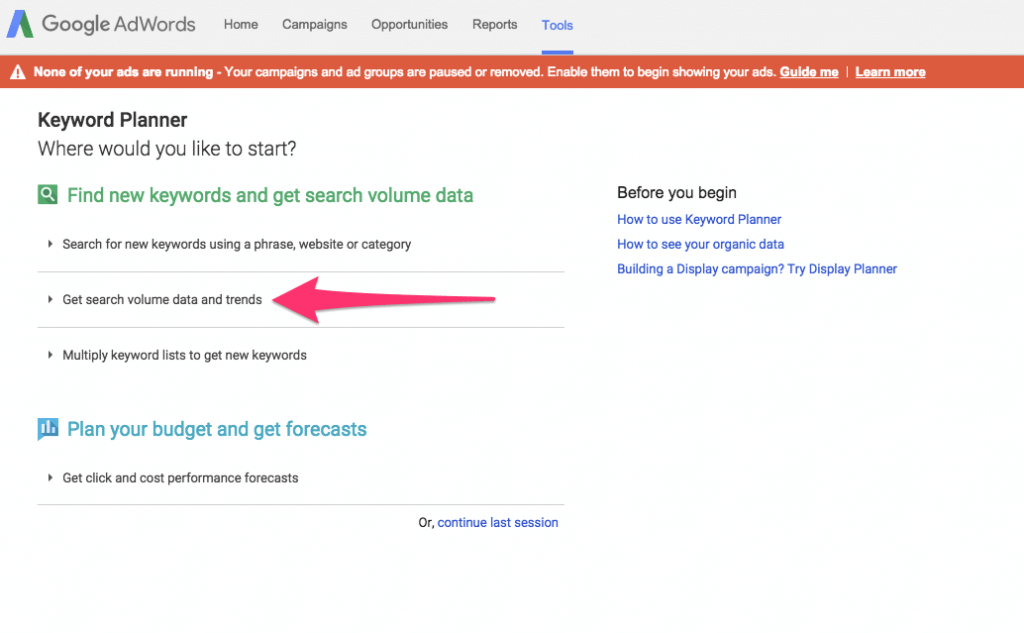Click the Where would you like to start text
This screenshot has height=633, width=1024.
pos(167,149)
